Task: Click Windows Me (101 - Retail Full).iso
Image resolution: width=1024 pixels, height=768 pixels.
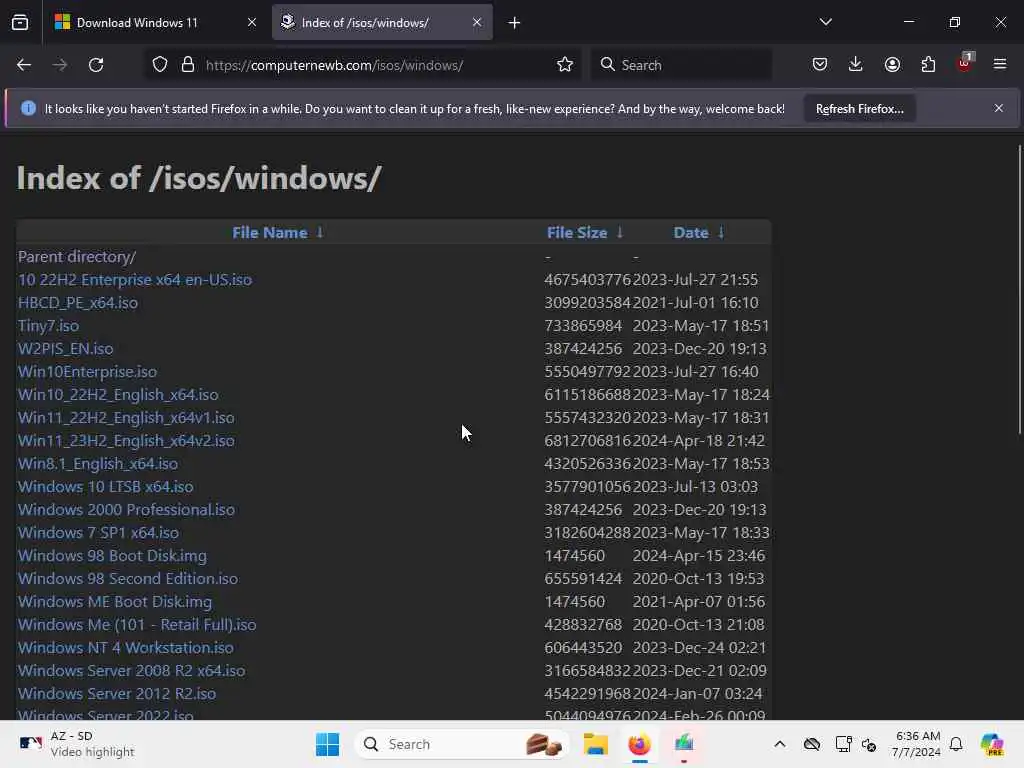Action: pos(137,625)
